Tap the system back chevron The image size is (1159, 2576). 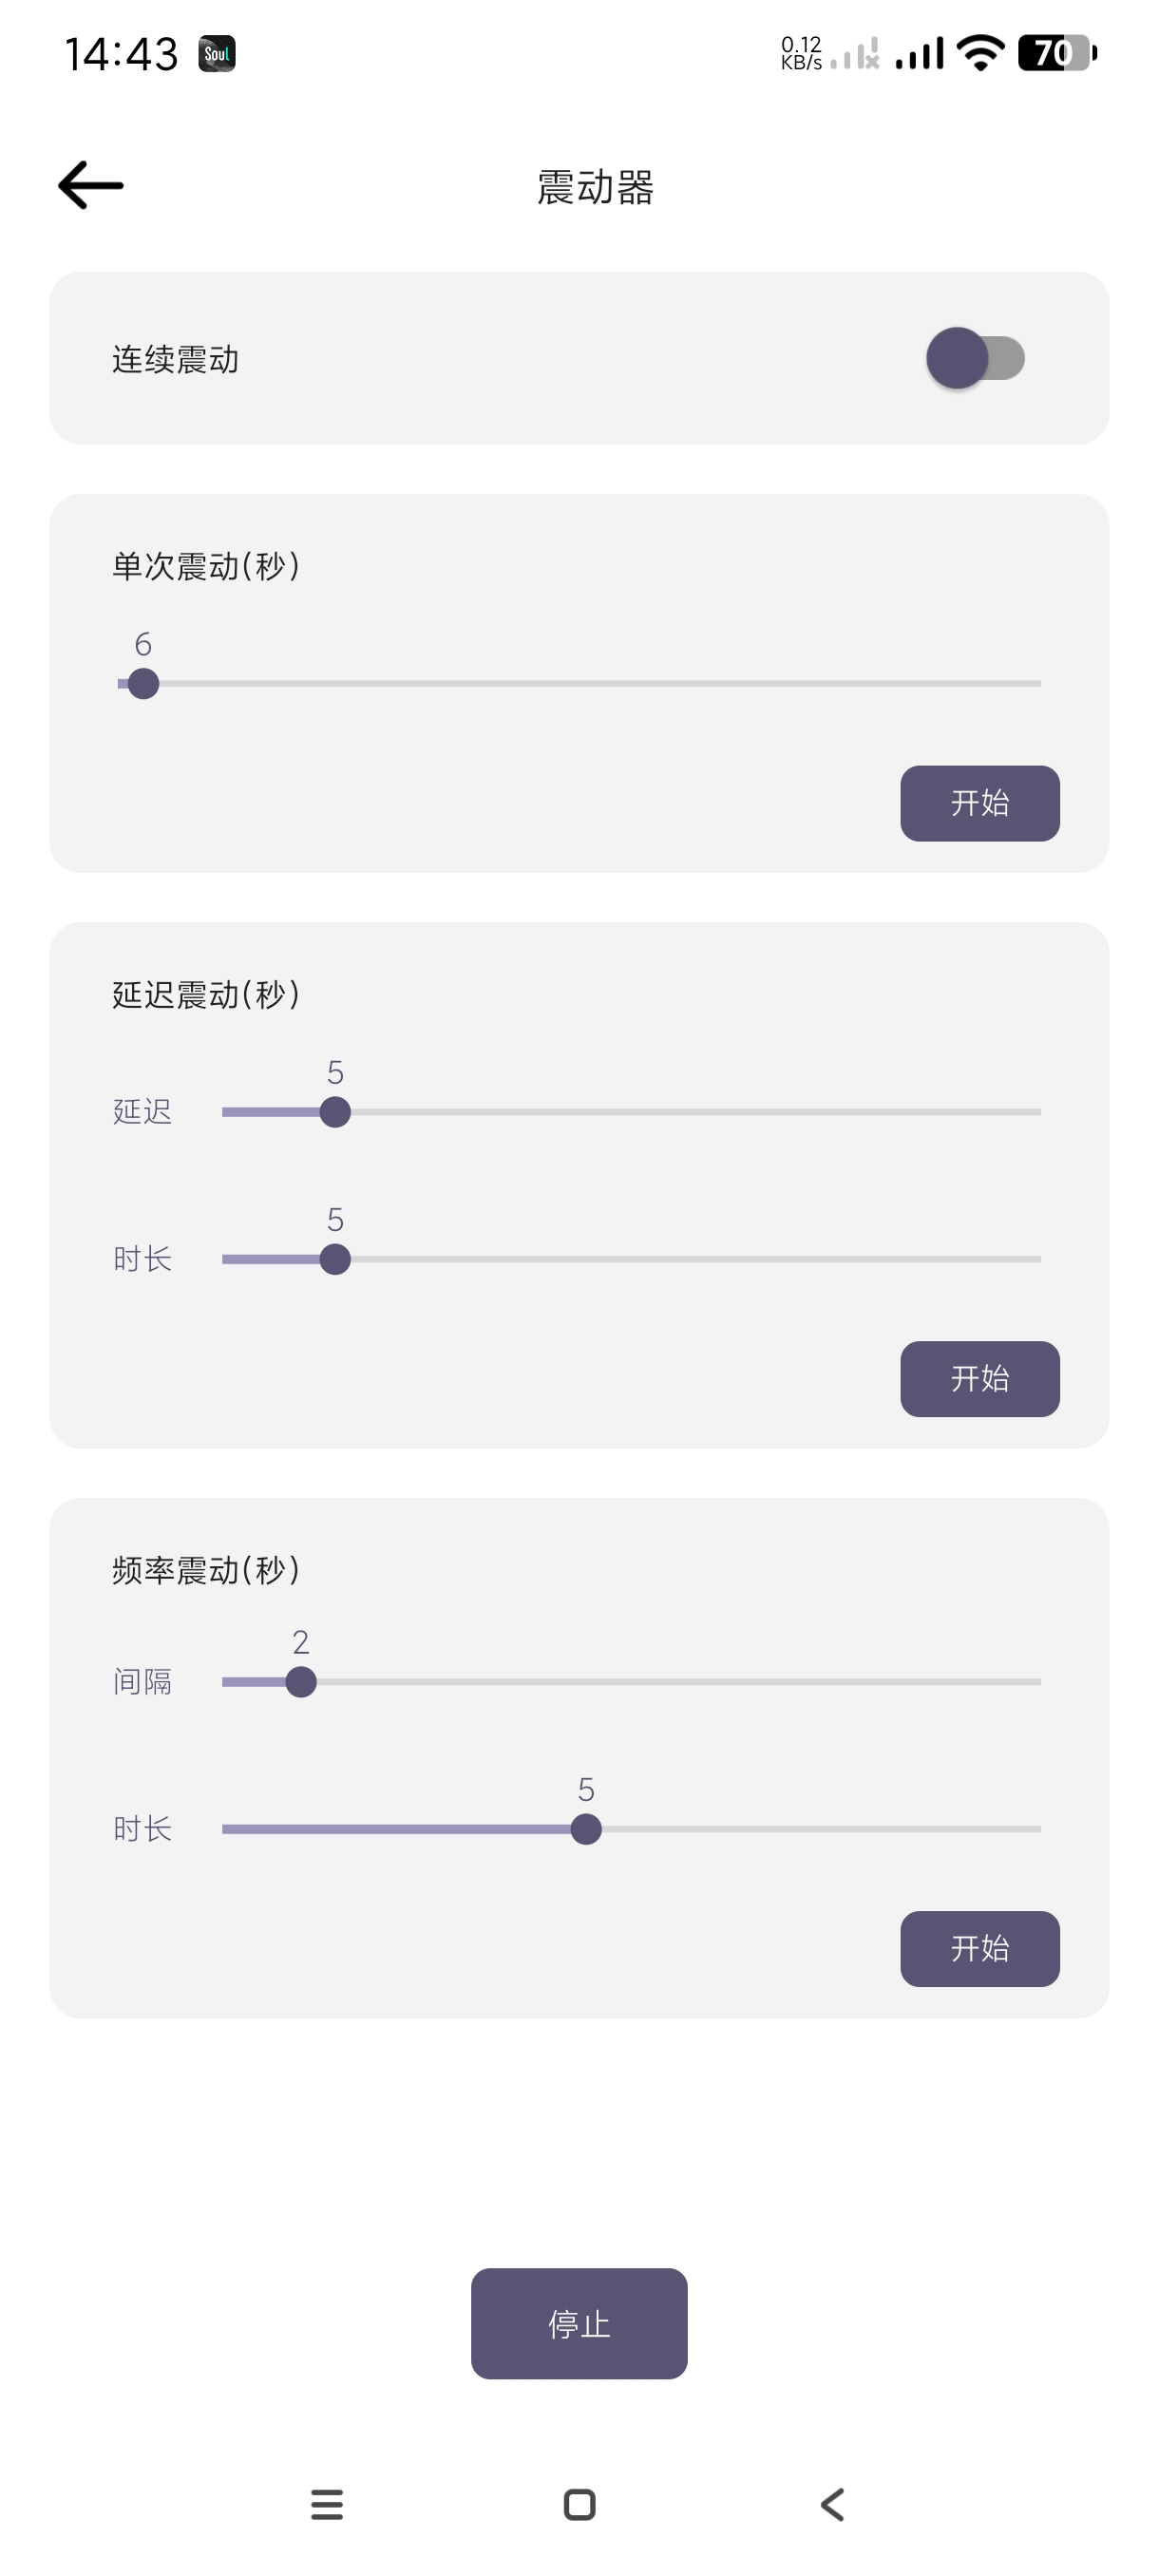click(x=832, y=2504)
